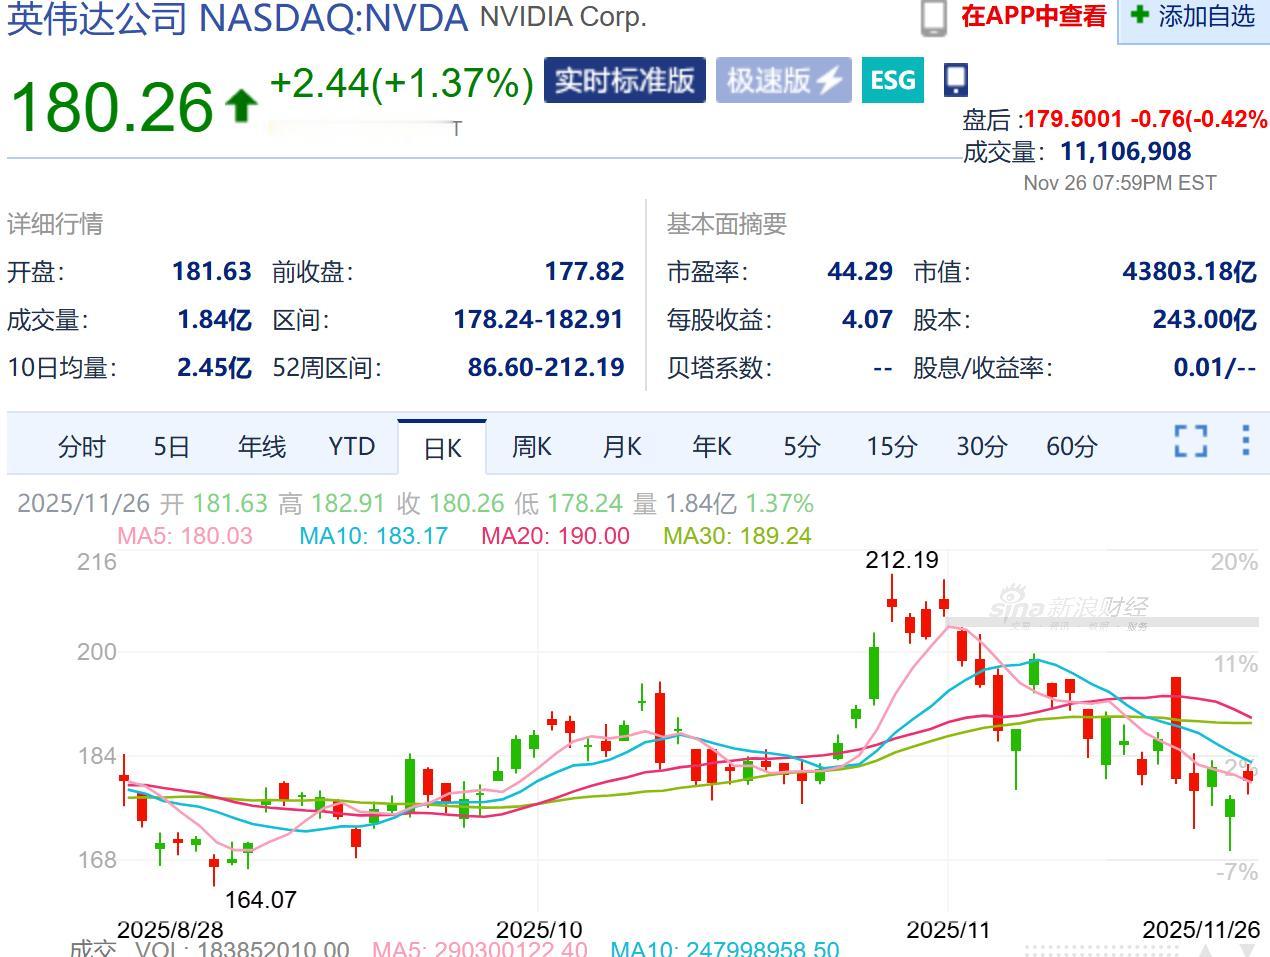Toggle 实时标准版 real-time quote mode

(x=624, y=80)
